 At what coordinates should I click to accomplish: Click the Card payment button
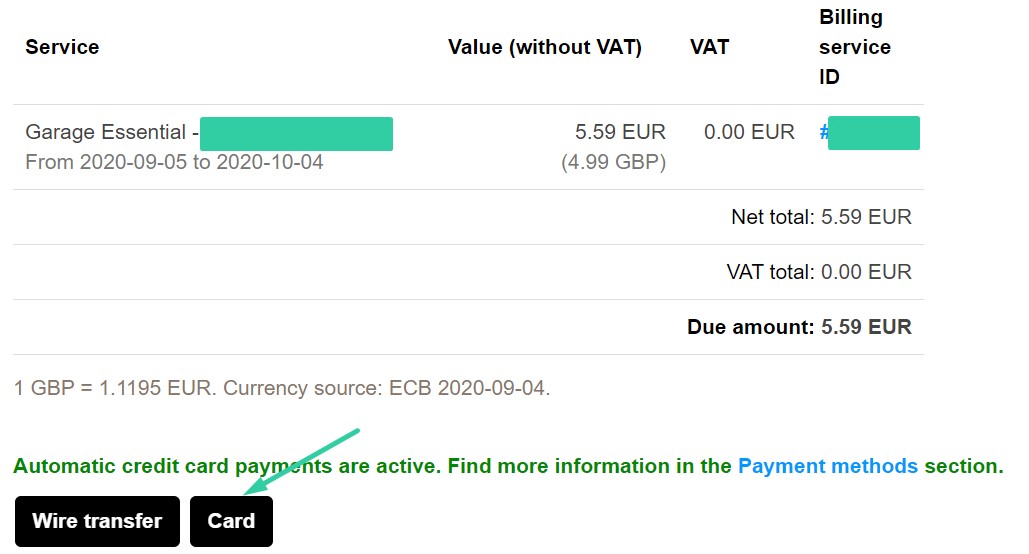coord(231,521)
